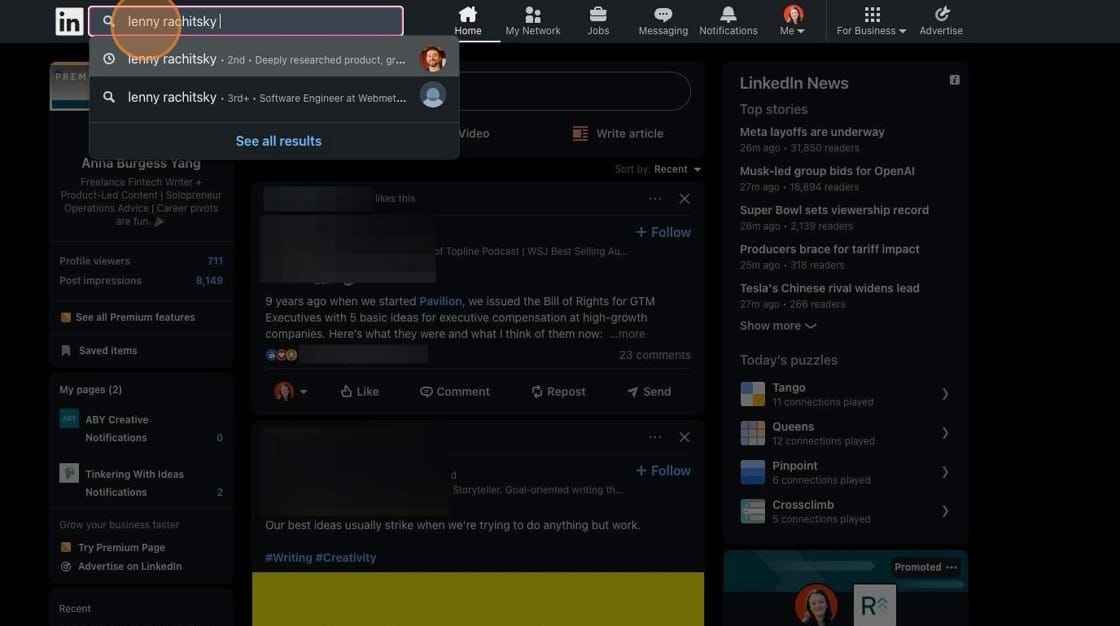Open the Promoted ad options menu

pyautogui.click(x=951, y=567)
